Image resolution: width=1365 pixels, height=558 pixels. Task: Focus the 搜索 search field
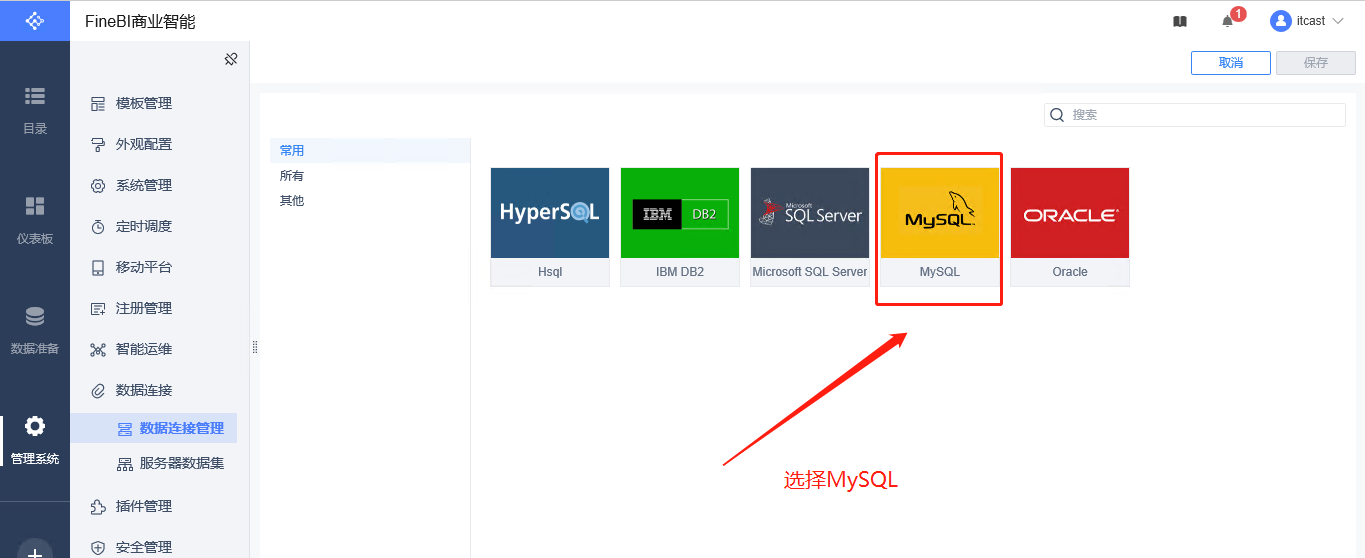pos(1195,115)
